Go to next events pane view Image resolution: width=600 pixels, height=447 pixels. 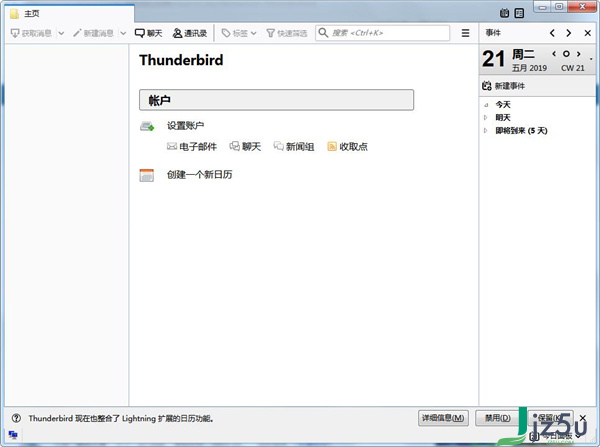pyautogui.click(x=569, y=33)
